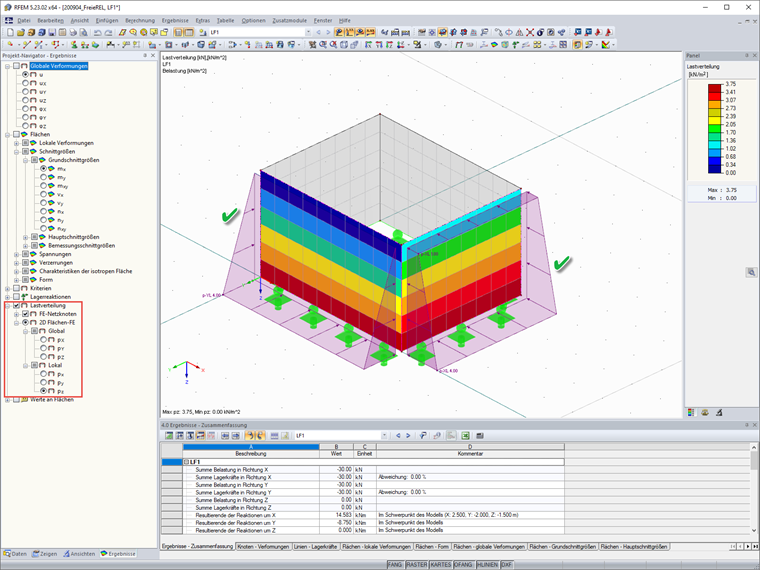
Task: Click the filter icon in Panel bottom
Action: [719, 412]
